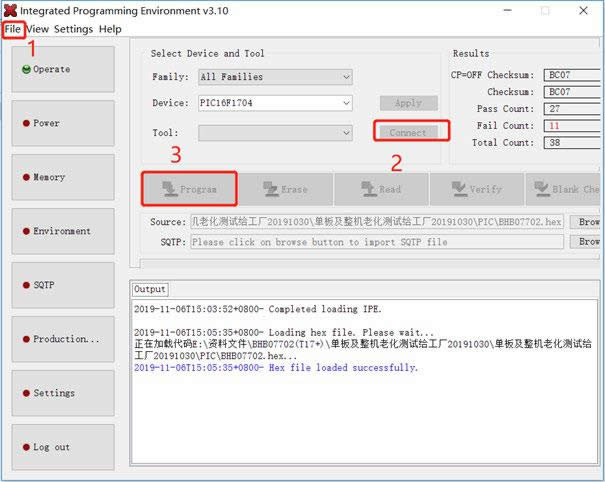
Task: Expand the Tool dropdown list
Action: [x=275, y=133]
